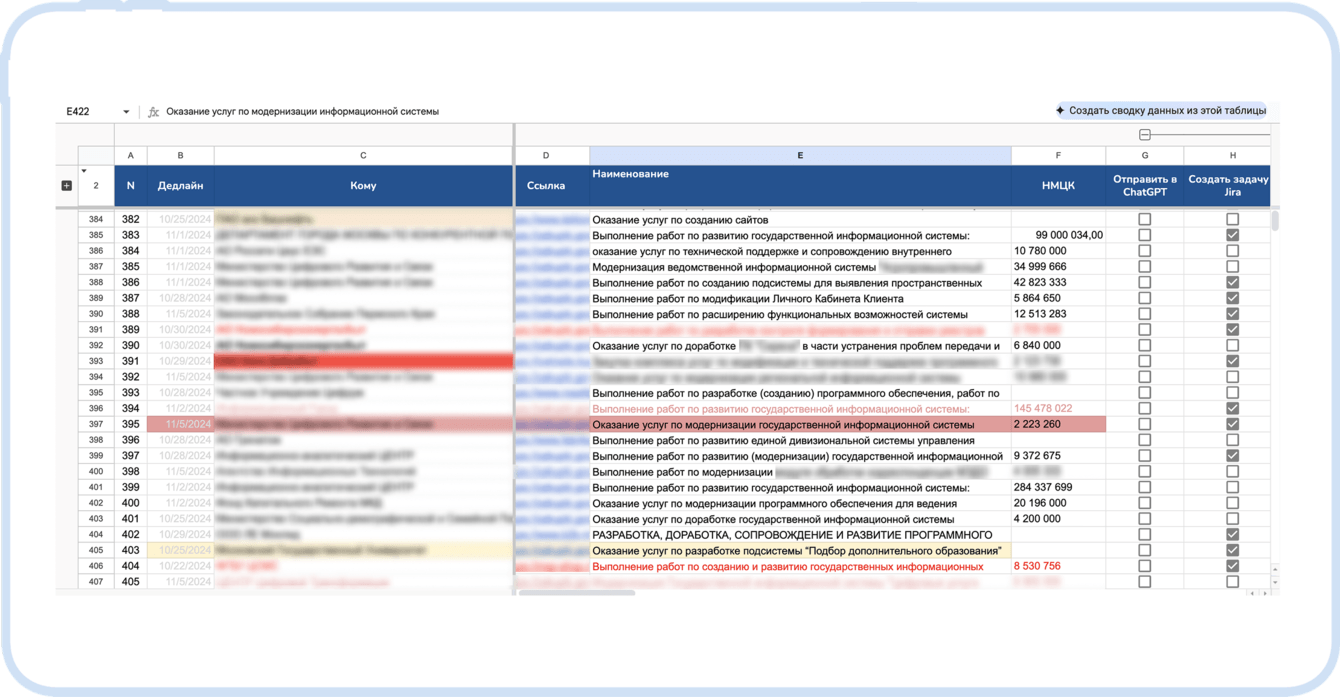Click the 'Дедлайн' header cell
The width and height of the screenshot is (1340, 697).
click(180, 186)
